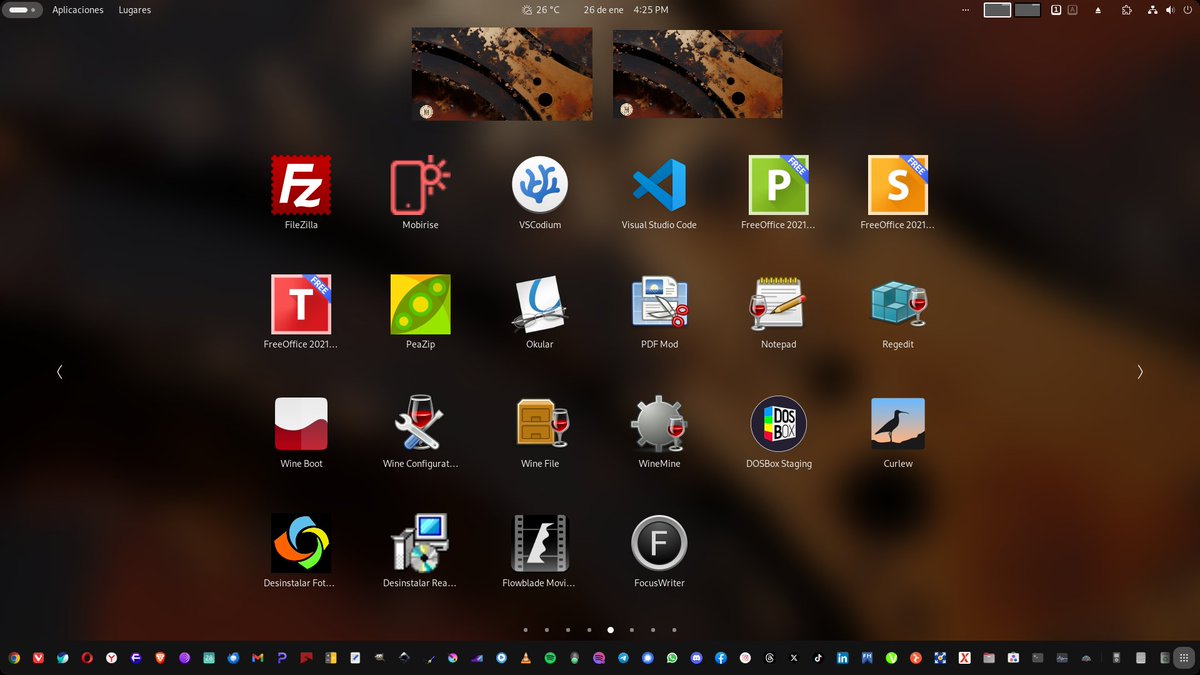Click the activities pill indicator
Viewport: 1200px width, 675px height.
(x=22, y=10)
